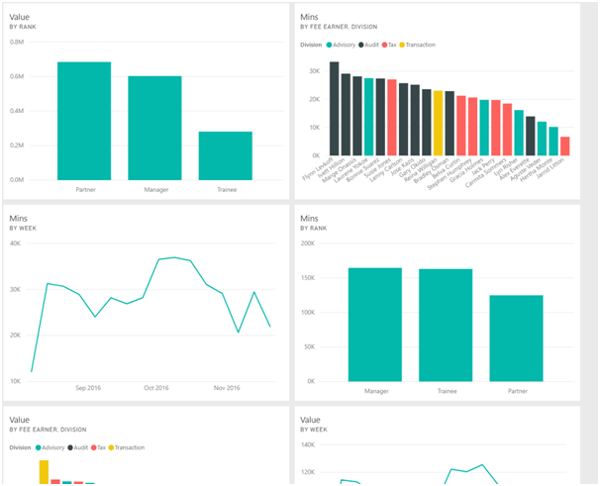Screen dimensions: 600x486
Task: Click the Trainee bar in Value by Rank
Action: (225, 155)
